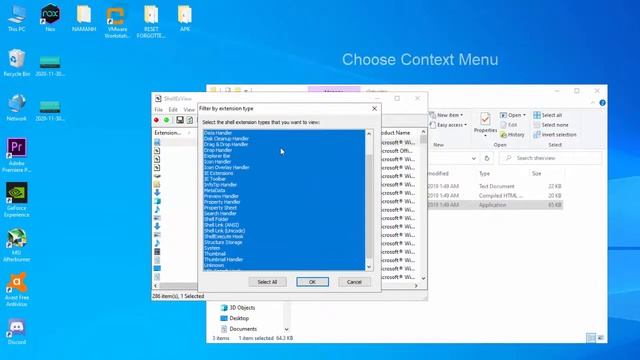
Task: Launch Avast Free Antivirus shortcut
Action: (x=16, y=289)
